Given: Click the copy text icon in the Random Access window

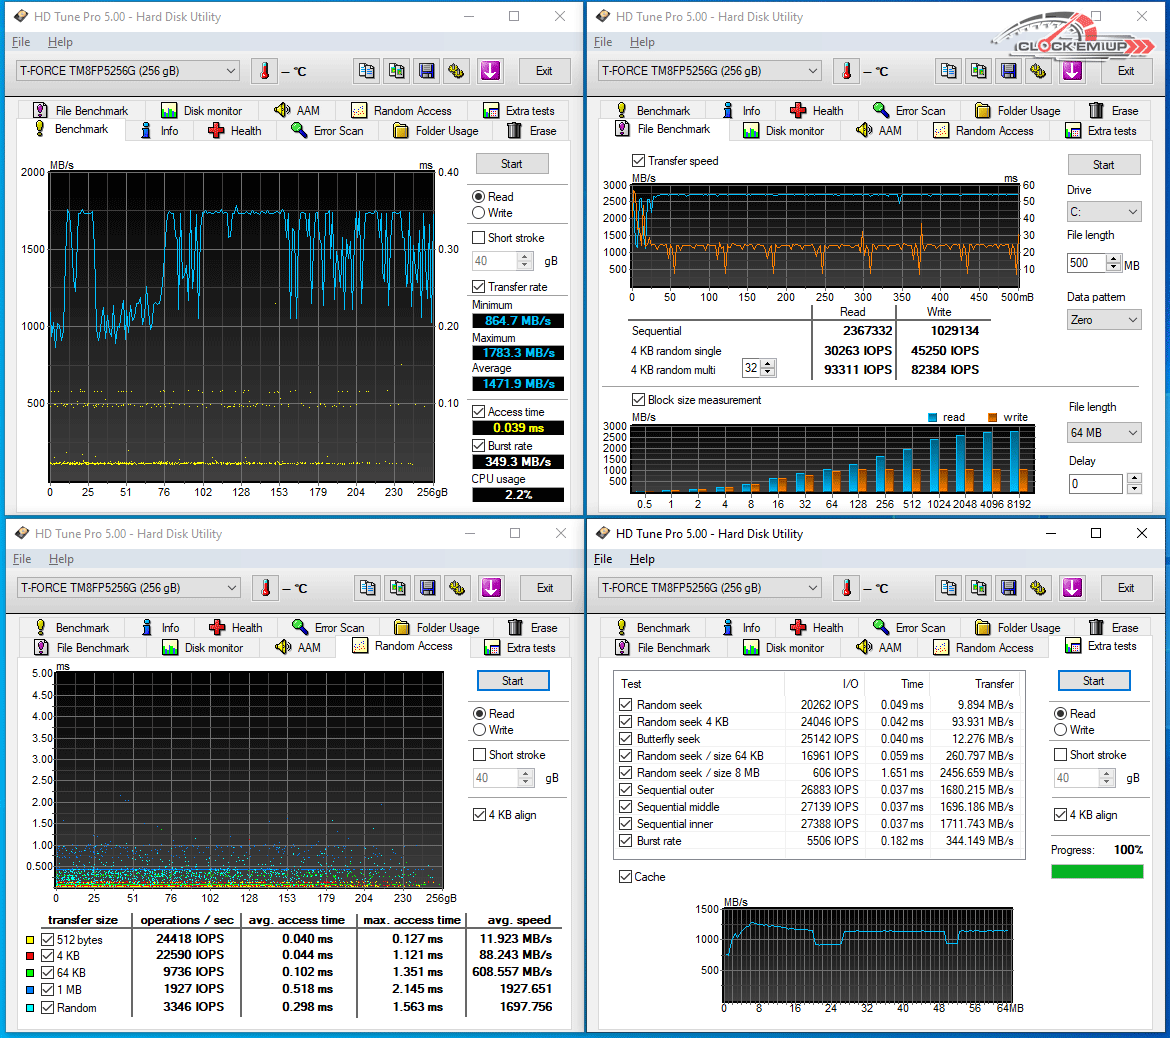Looking at the screenshot, I should pyautogui.click(x=368, y=588).
